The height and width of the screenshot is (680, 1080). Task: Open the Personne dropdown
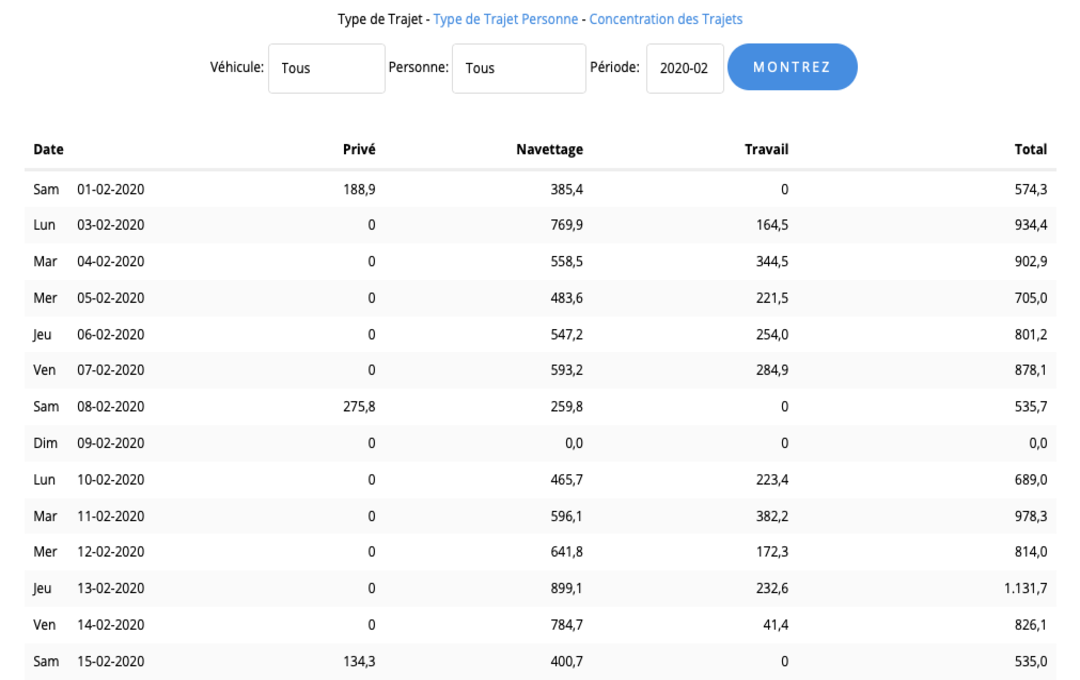pos(518,69)
